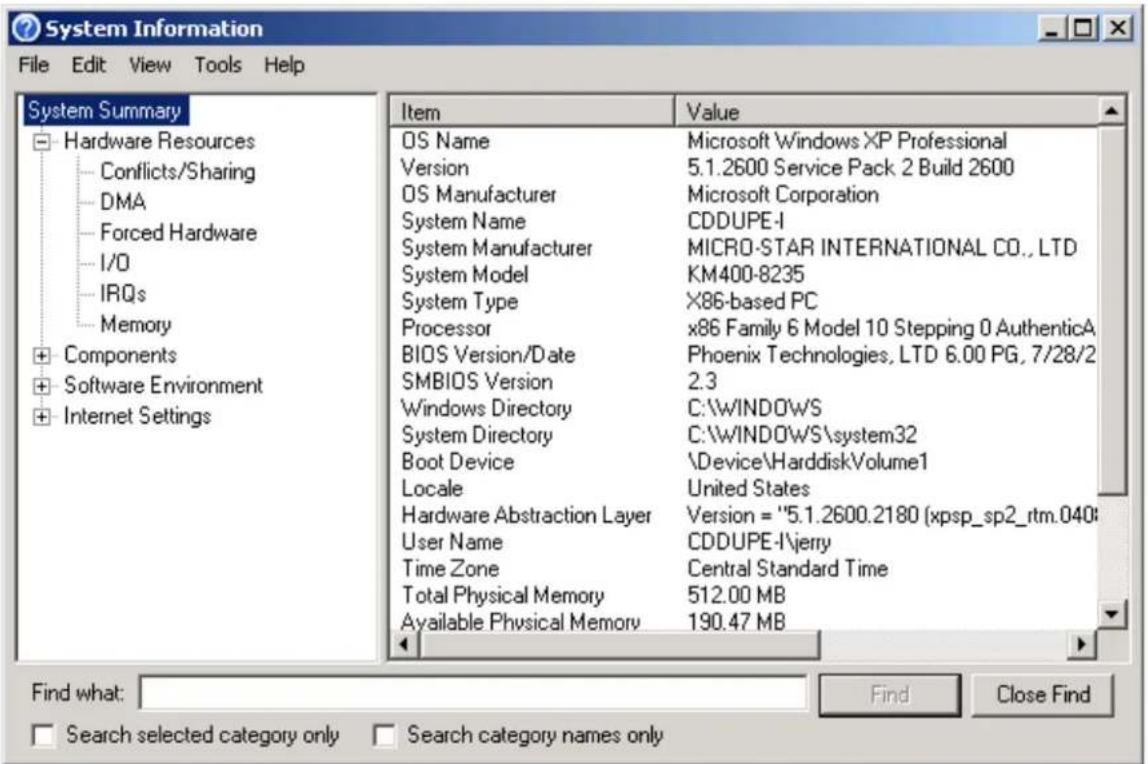Screen dimensions: 1148x764
Task: Open the File menu
Action: coord(34,65)
